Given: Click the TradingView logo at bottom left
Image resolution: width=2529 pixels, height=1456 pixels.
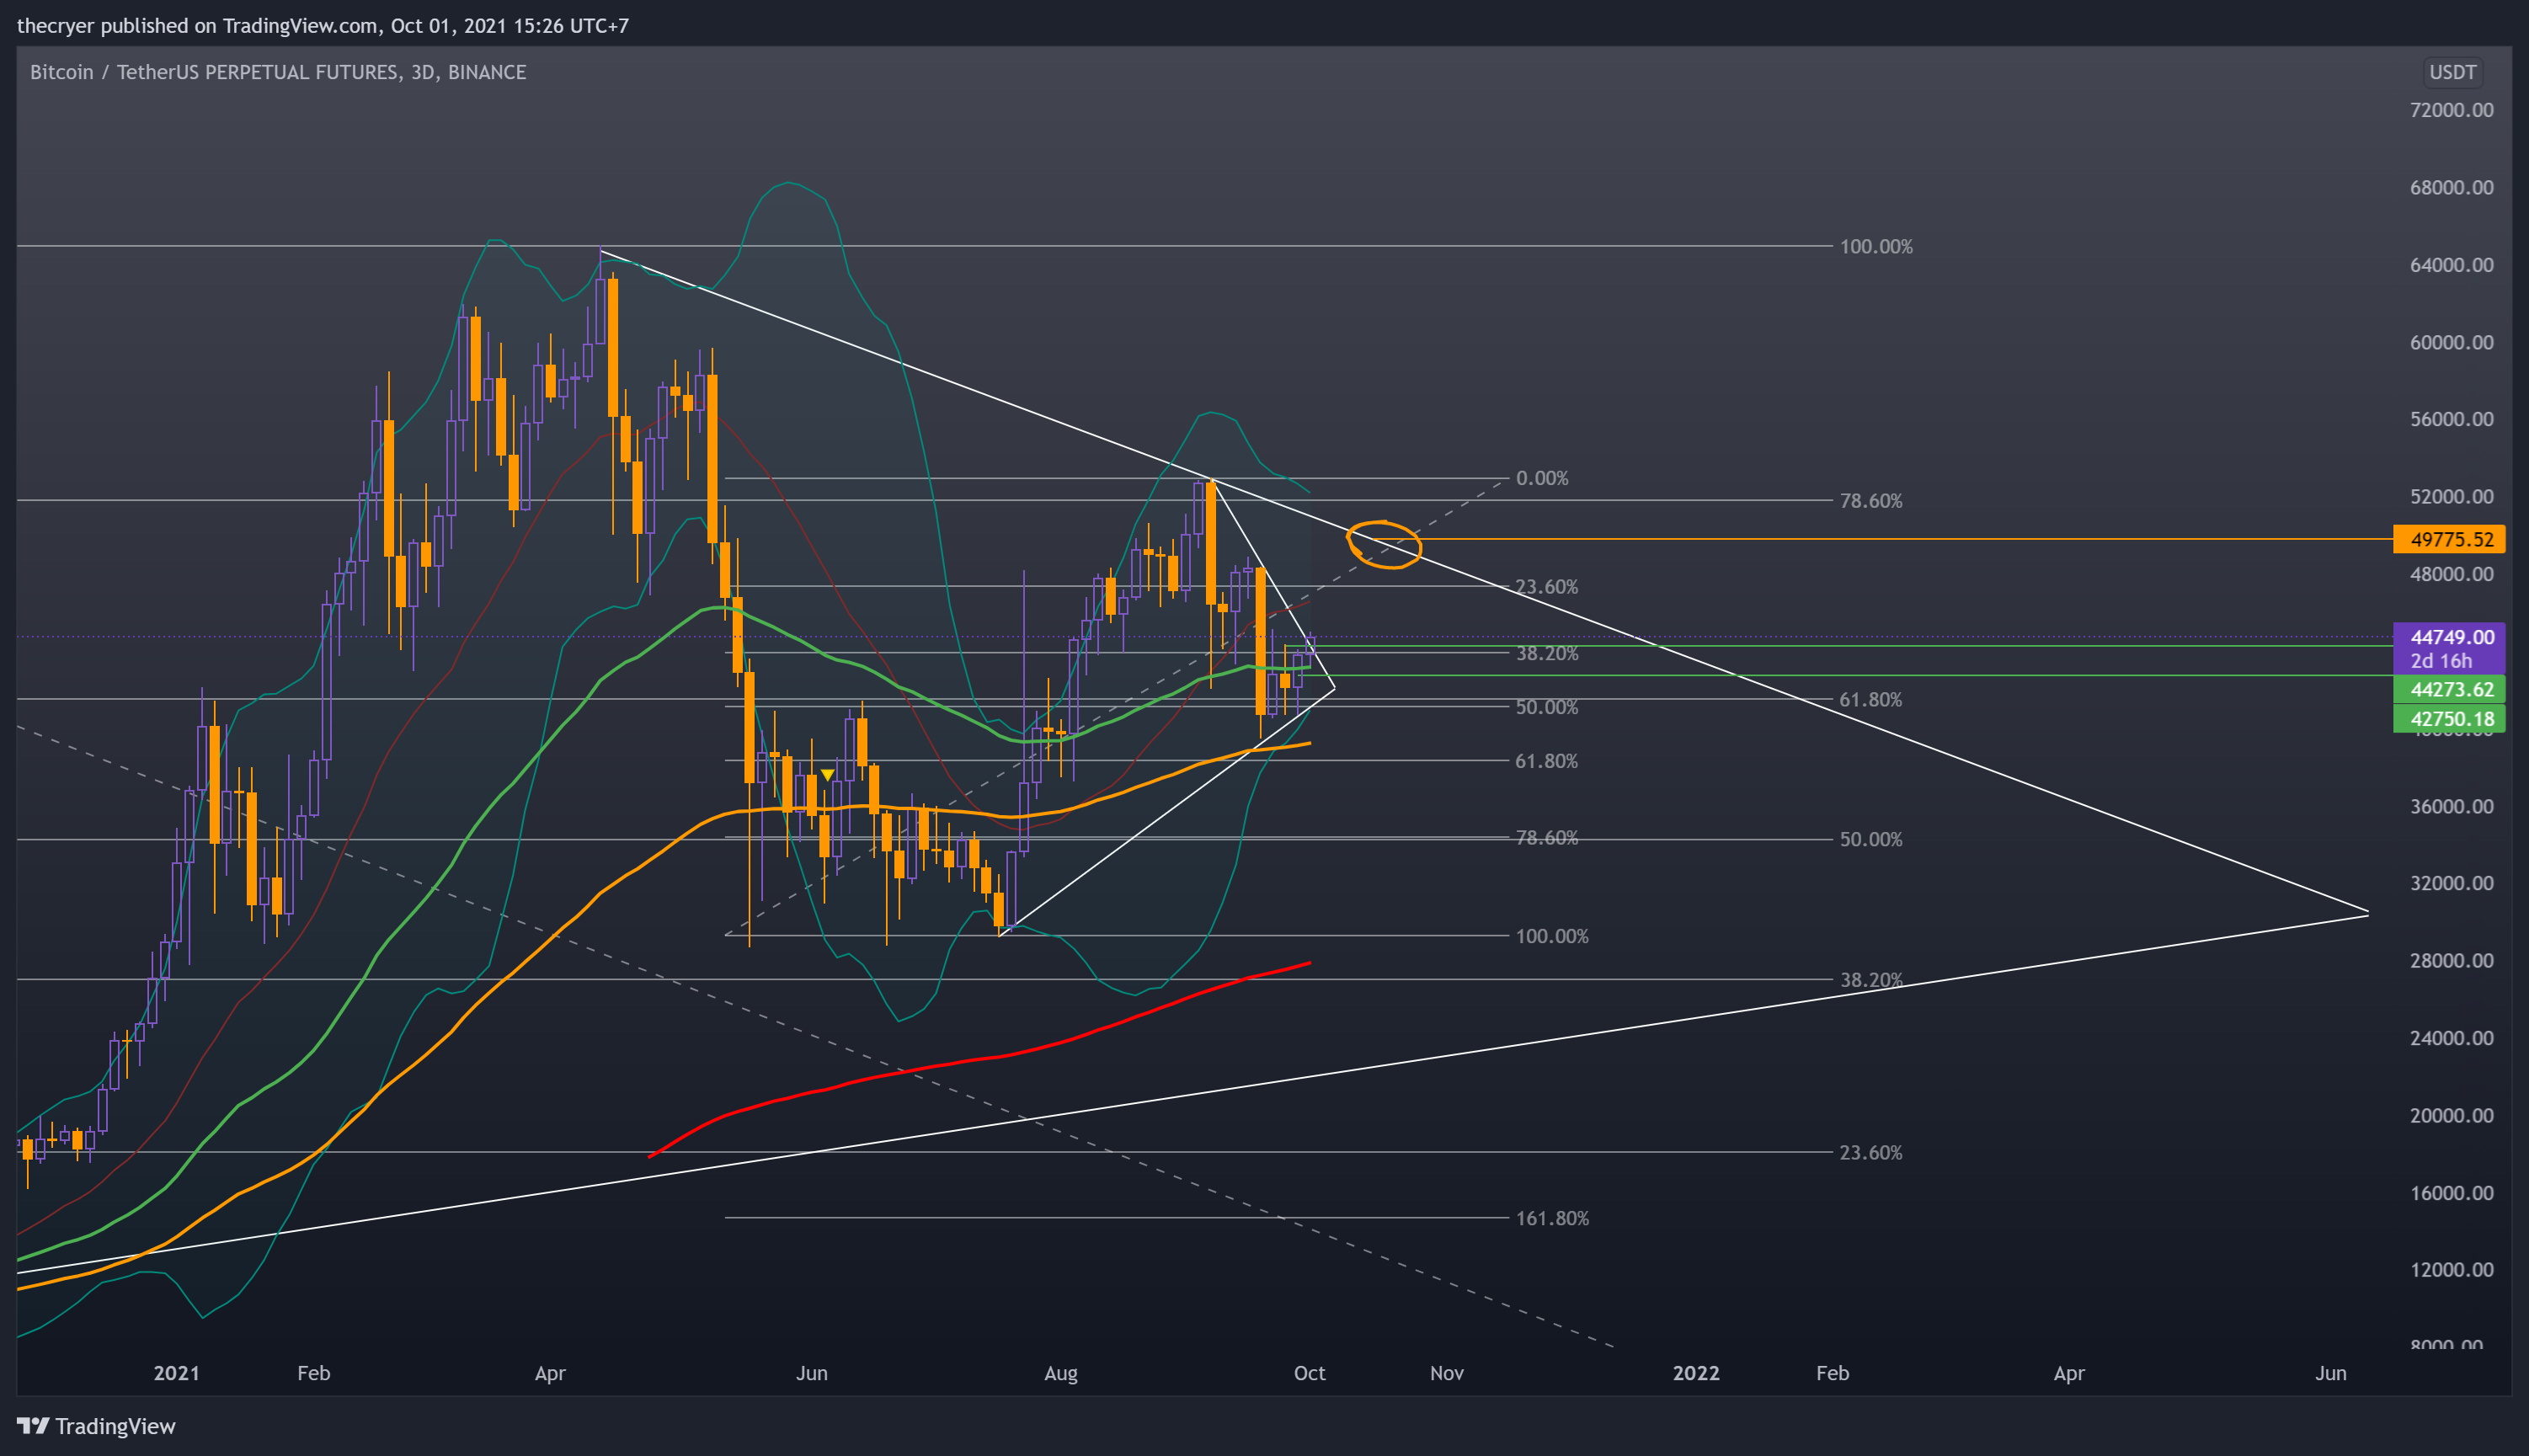Looking at the screenshot, I should point(96,1426).
